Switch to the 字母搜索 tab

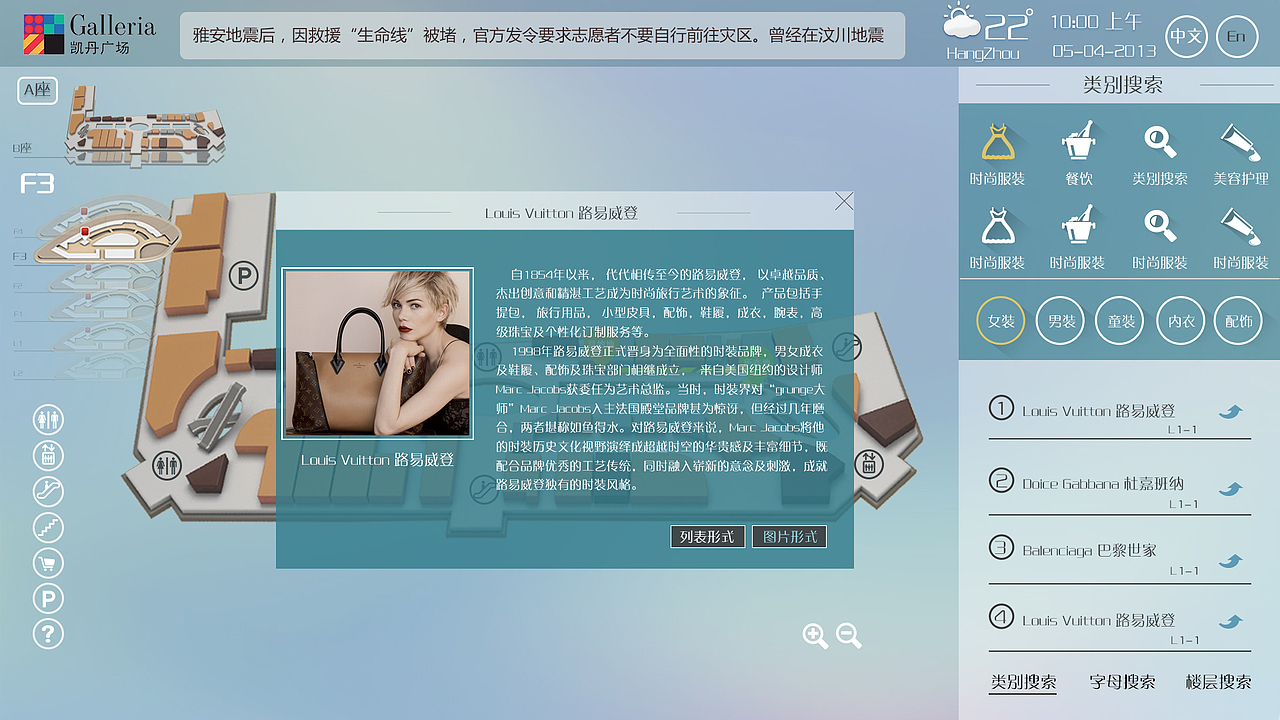[x=1122, y=682]
